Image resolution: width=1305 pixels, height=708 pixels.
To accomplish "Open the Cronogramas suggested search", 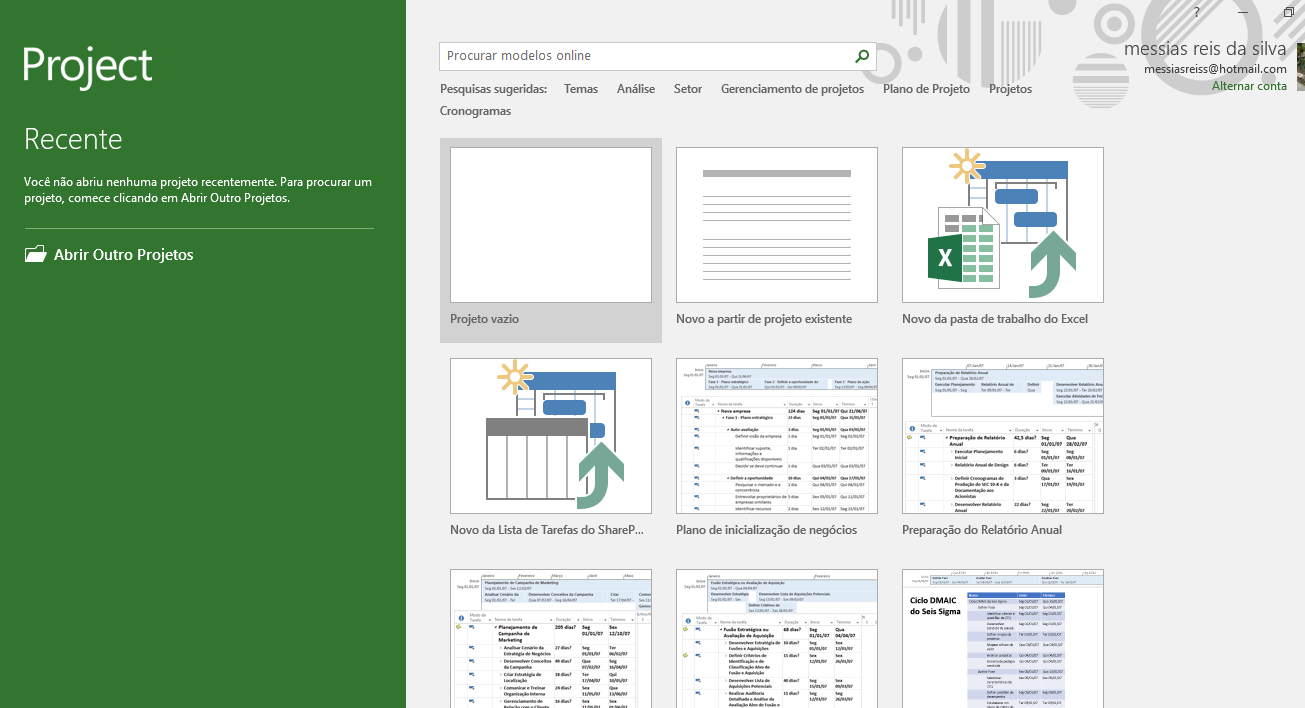I will [476, 111].
